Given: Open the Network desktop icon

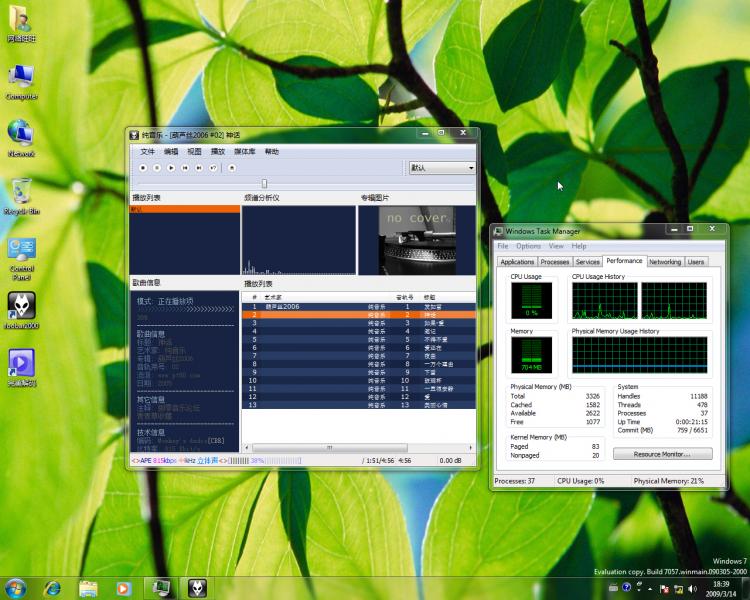Looking at the screenshot, I should tap(21, 138).
